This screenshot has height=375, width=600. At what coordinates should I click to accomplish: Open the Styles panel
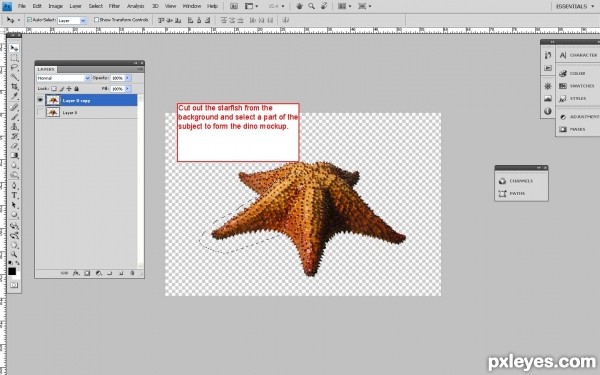click(573, 99)
